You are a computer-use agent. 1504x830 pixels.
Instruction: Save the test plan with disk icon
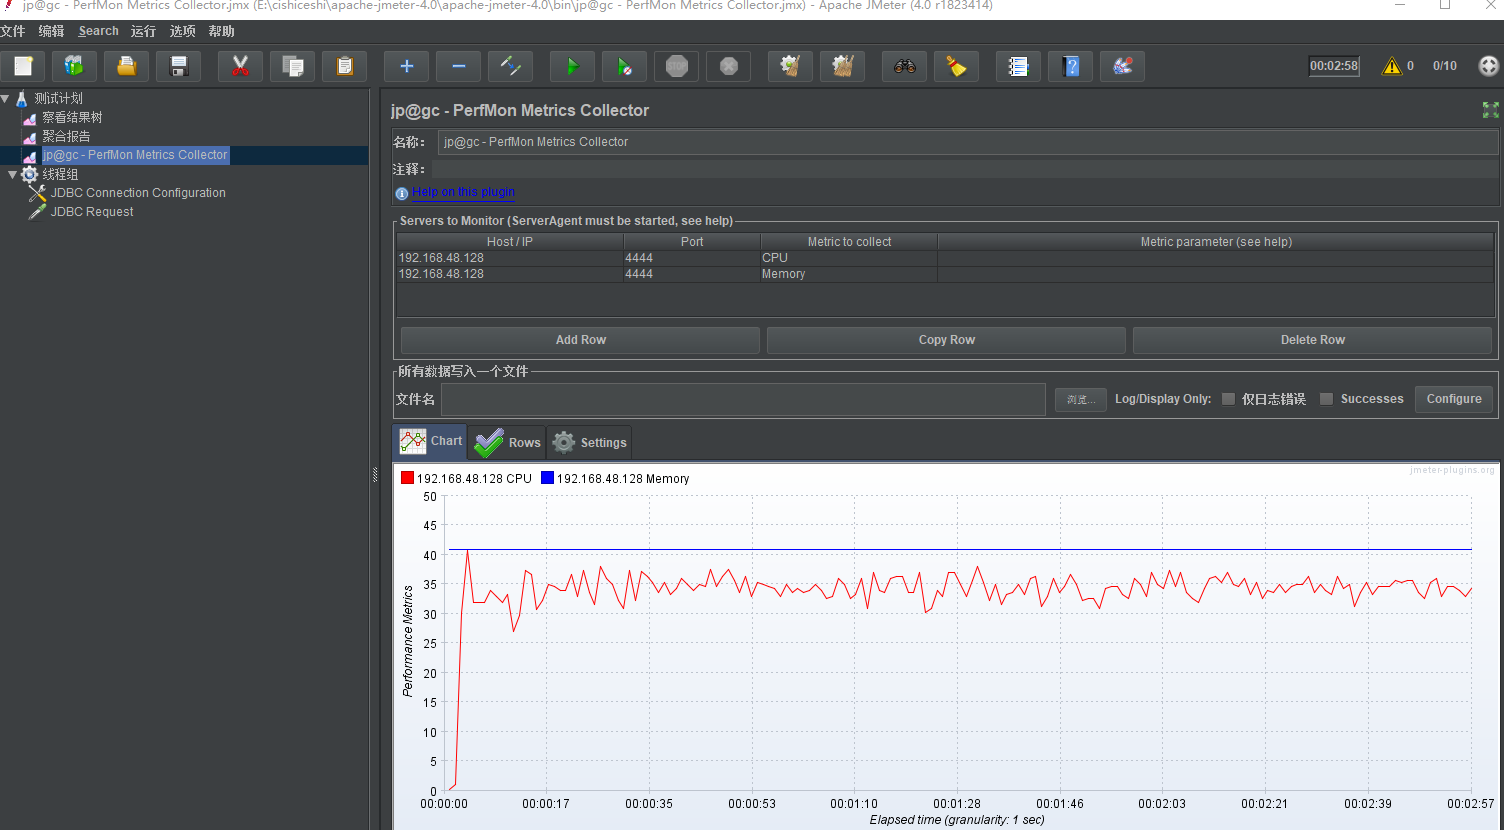179,66
